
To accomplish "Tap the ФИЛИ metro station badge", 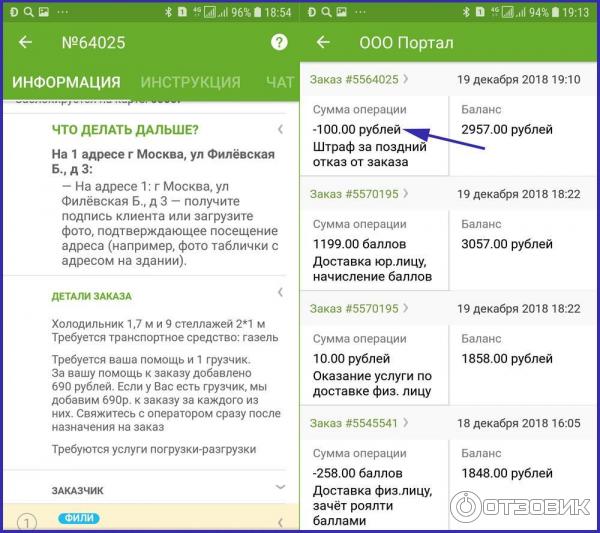I will coord(79,518).
